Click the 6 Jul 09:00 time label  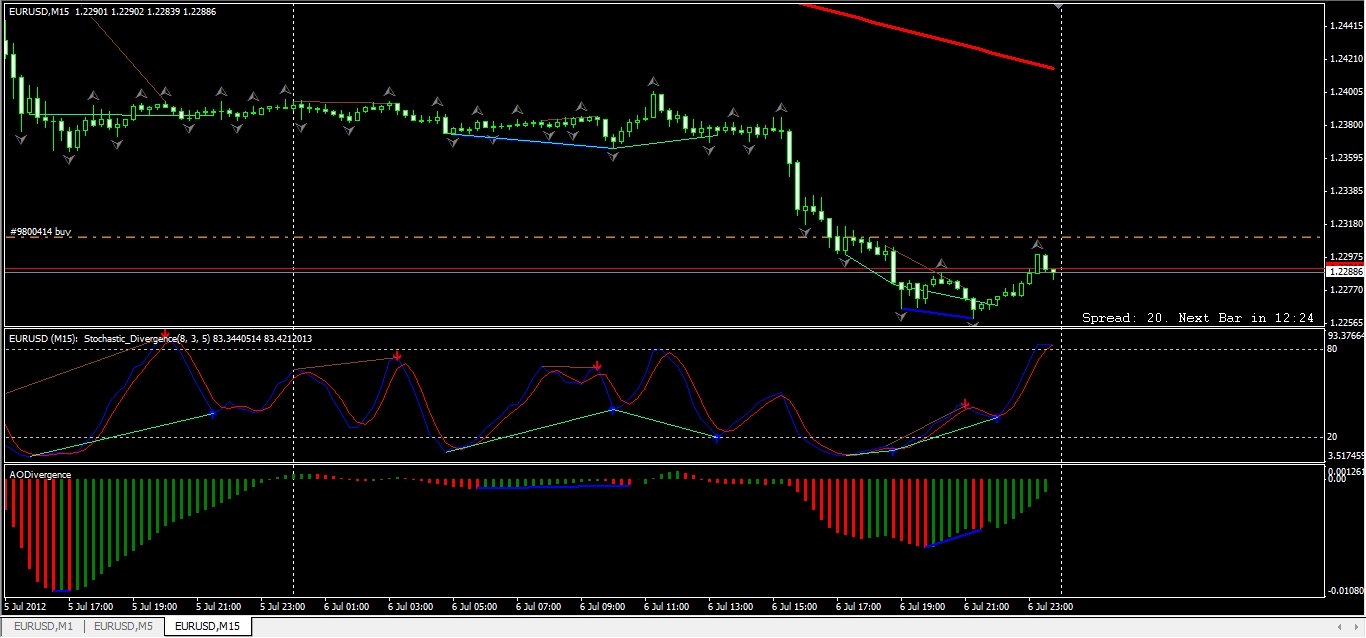coord(603,606)
